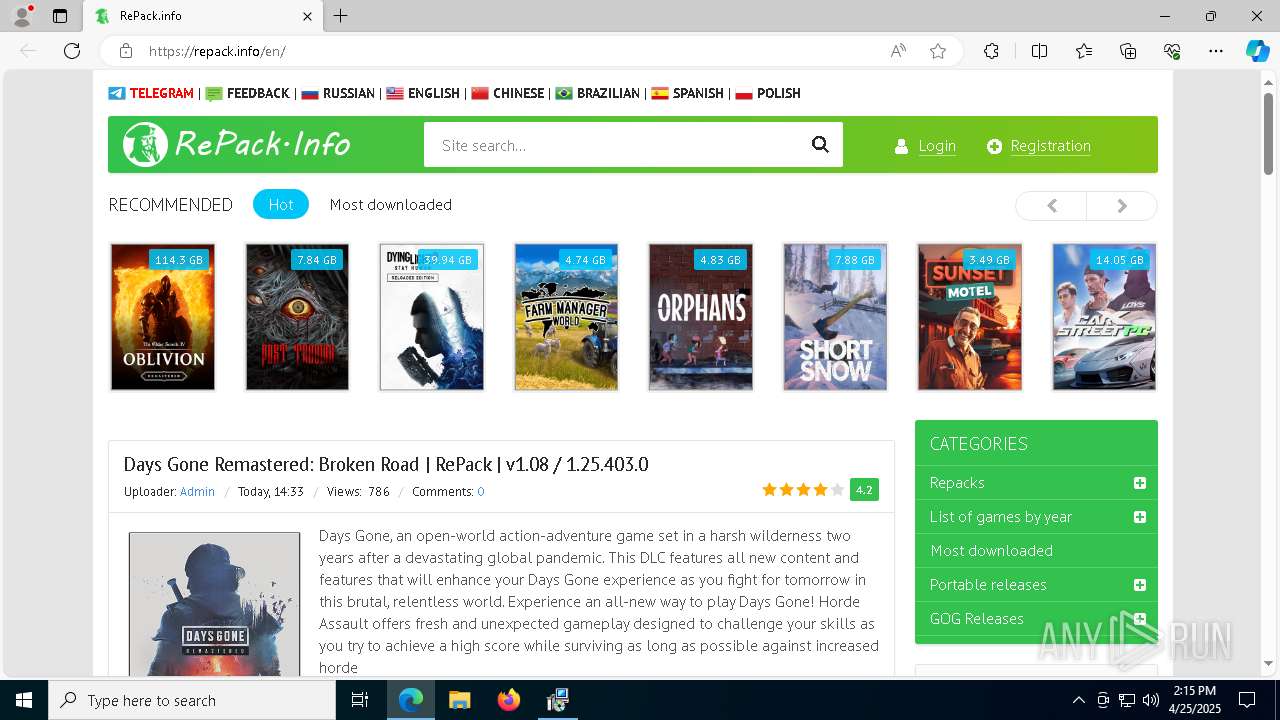Select the Hot tab
Image resolution: width=1280 pixels, height=720 pixels.
[281, 204]
